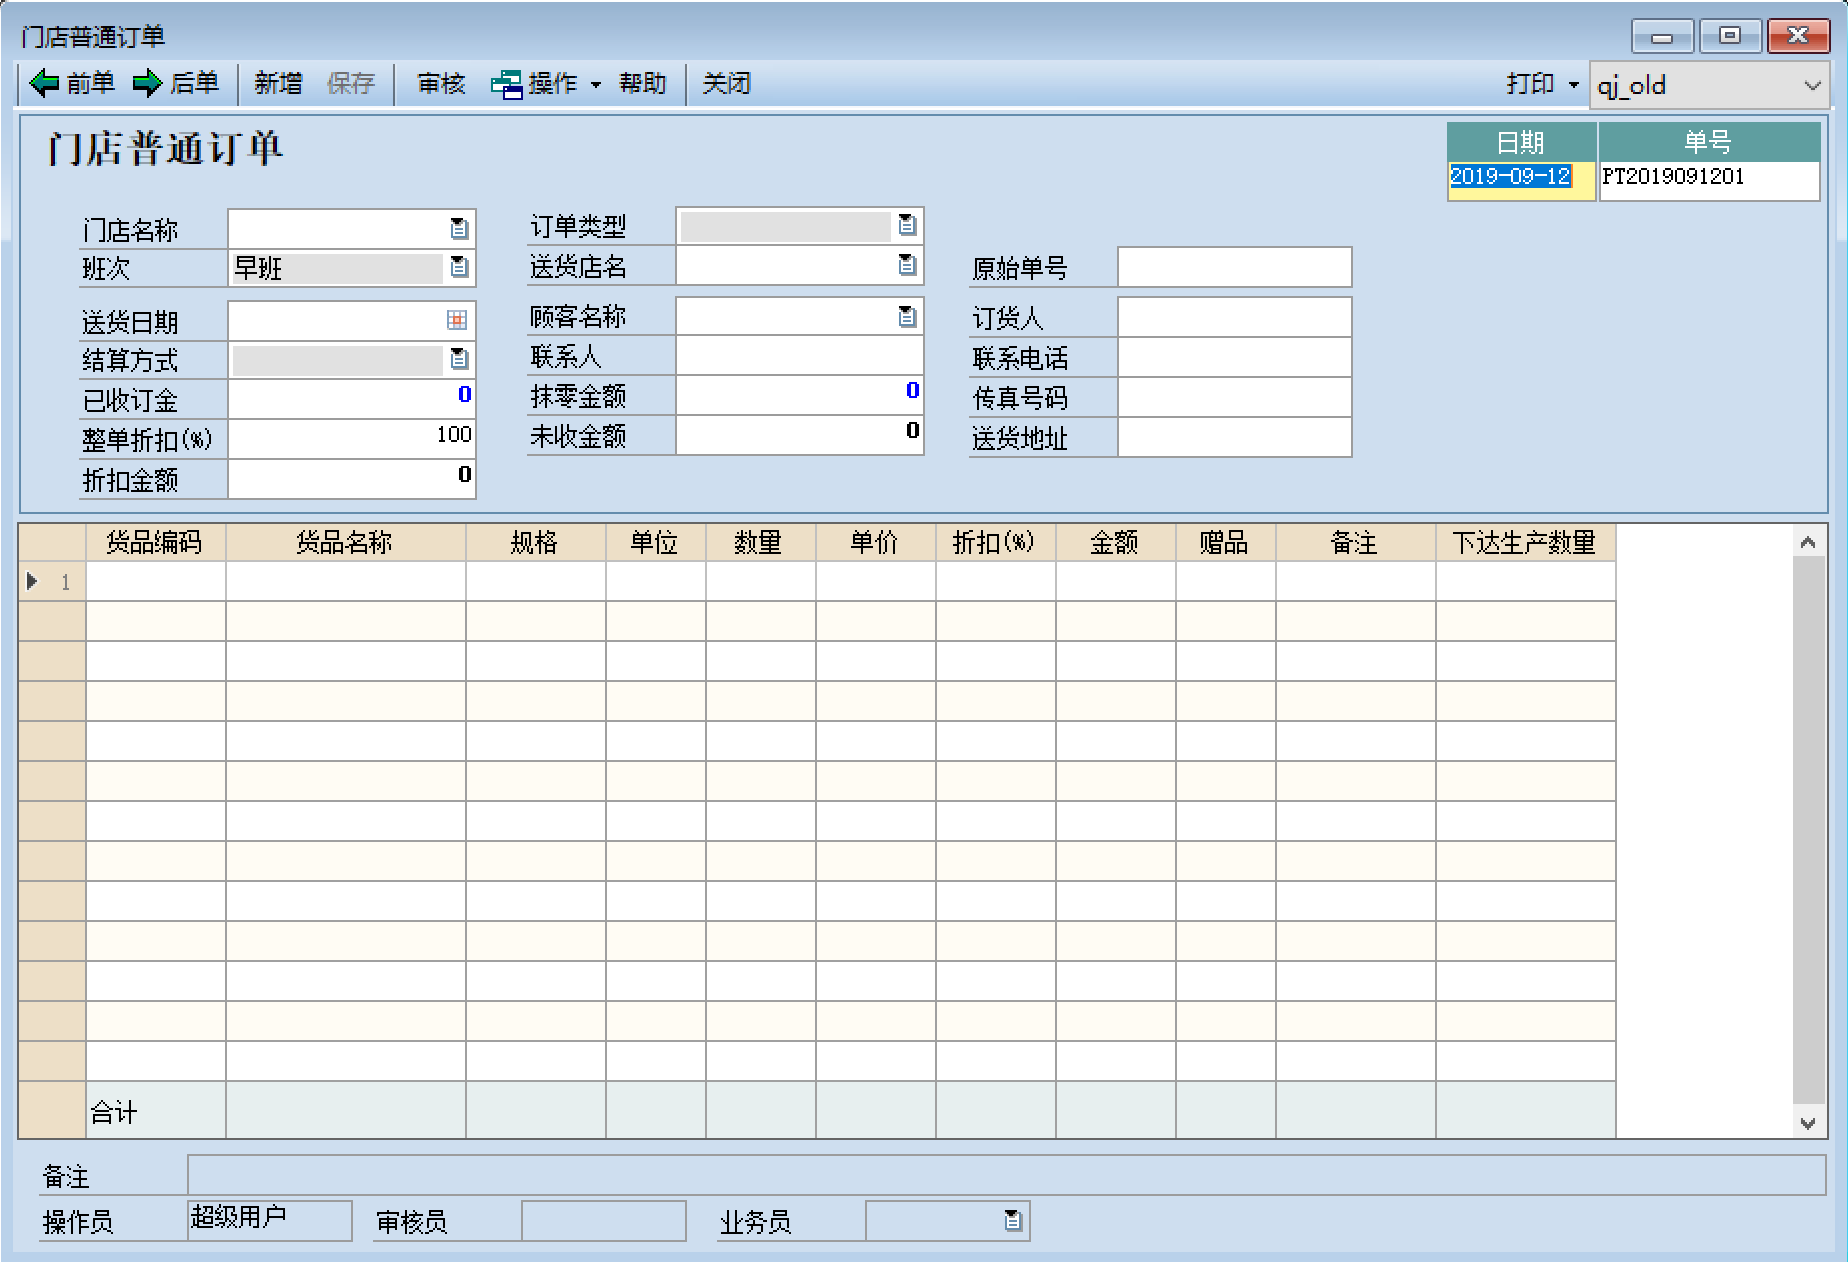This screenshot has width=1848, height=1263.
Task: Select the 货品编码 cell in row 1
Action: 156,582
